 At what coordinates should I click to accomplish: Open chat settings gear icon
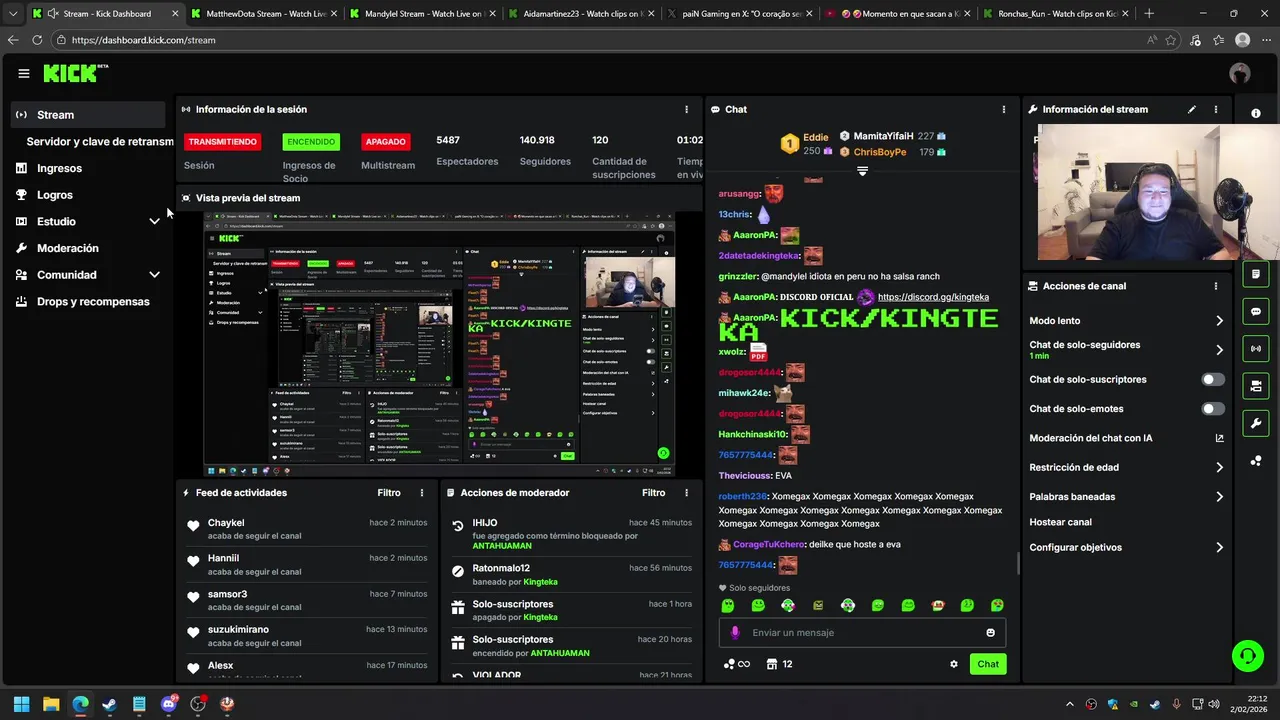tap(954, 664)
